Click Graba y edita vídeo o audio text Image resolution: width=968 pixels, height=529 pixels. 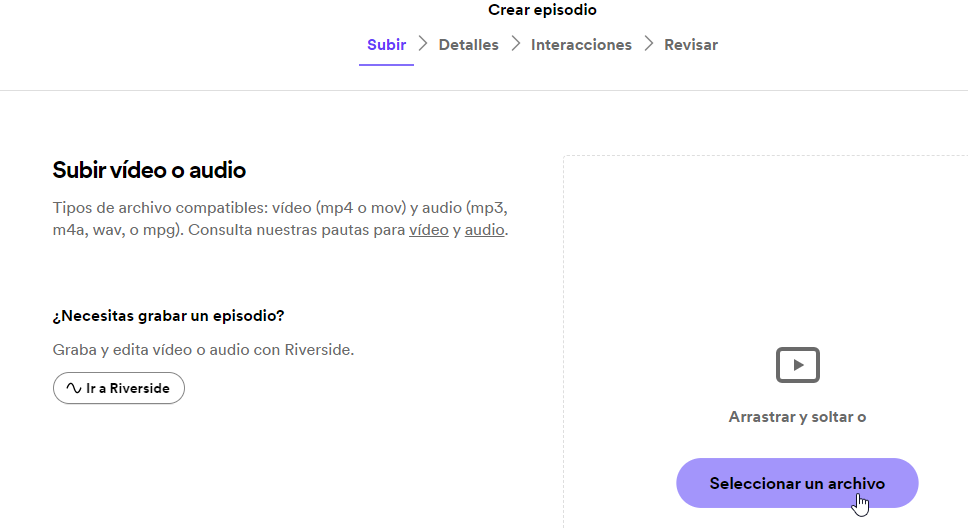(x=203, y=350)
